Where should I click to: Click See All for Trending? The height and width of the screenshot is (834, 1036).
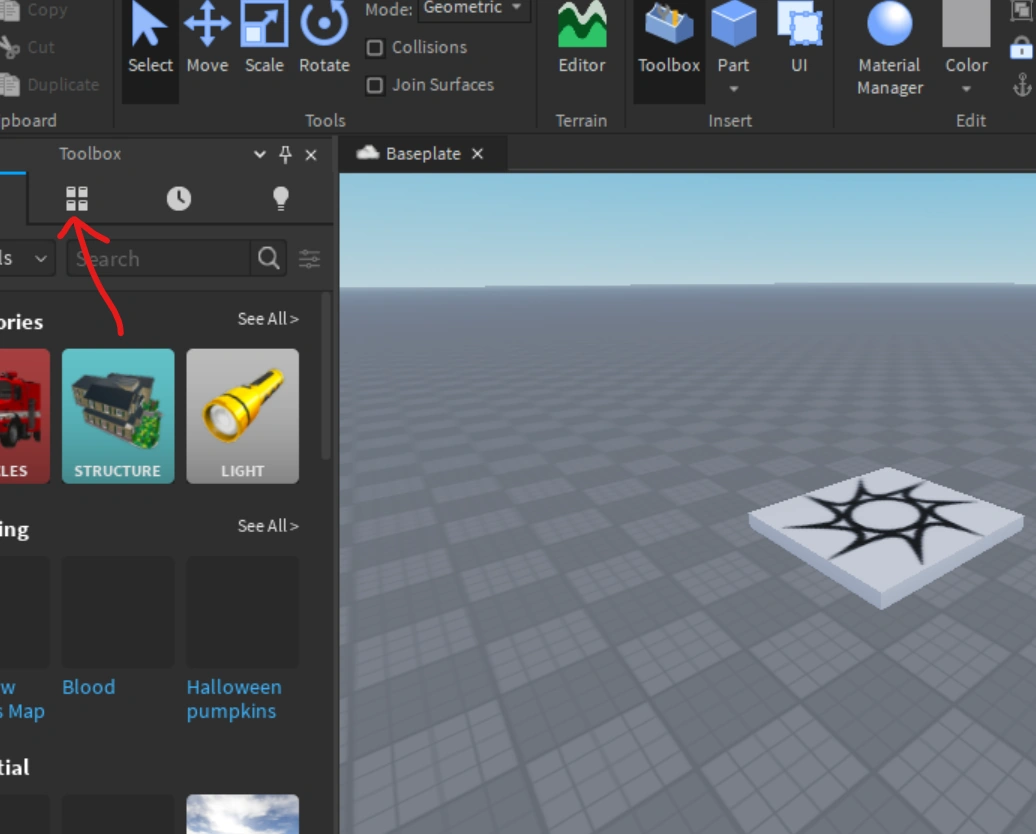tap(268, 526)
